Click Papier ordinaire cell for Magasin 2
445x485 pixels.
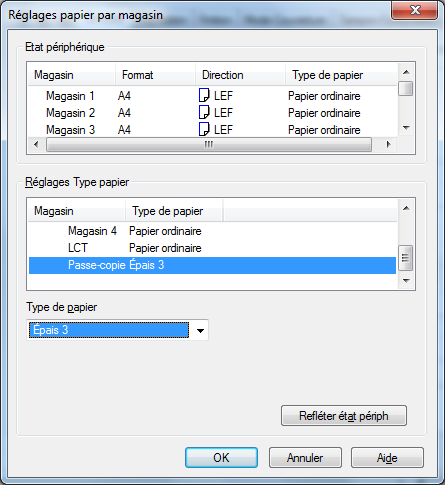click(x=324, y=113)
